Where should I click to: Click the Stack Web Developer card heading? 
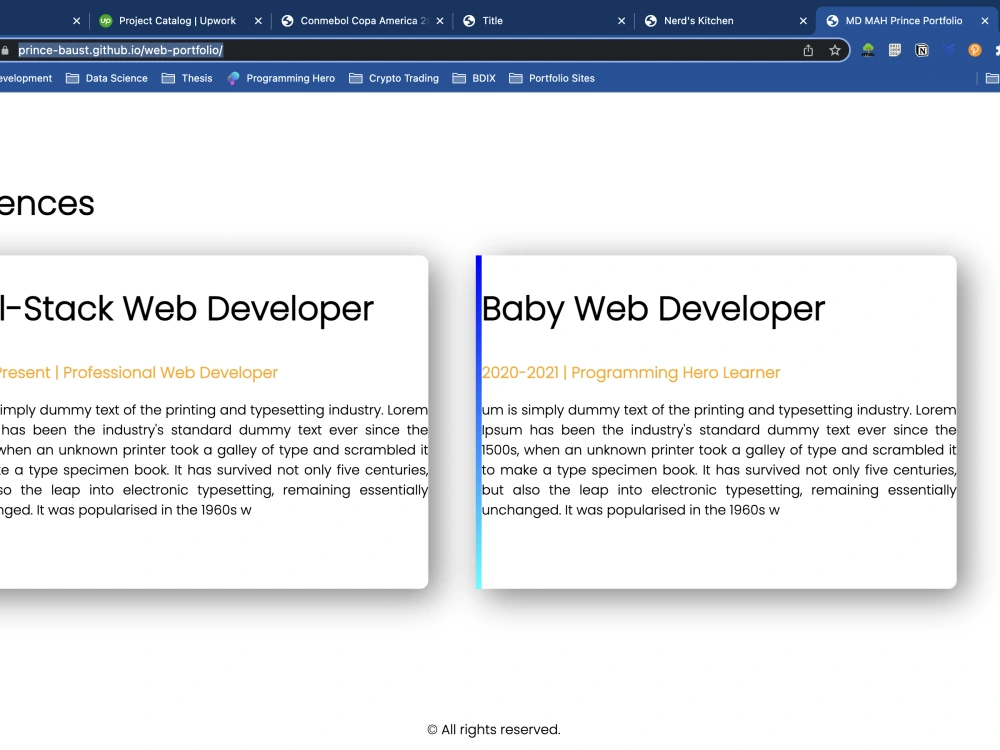[x=187, y=309]
